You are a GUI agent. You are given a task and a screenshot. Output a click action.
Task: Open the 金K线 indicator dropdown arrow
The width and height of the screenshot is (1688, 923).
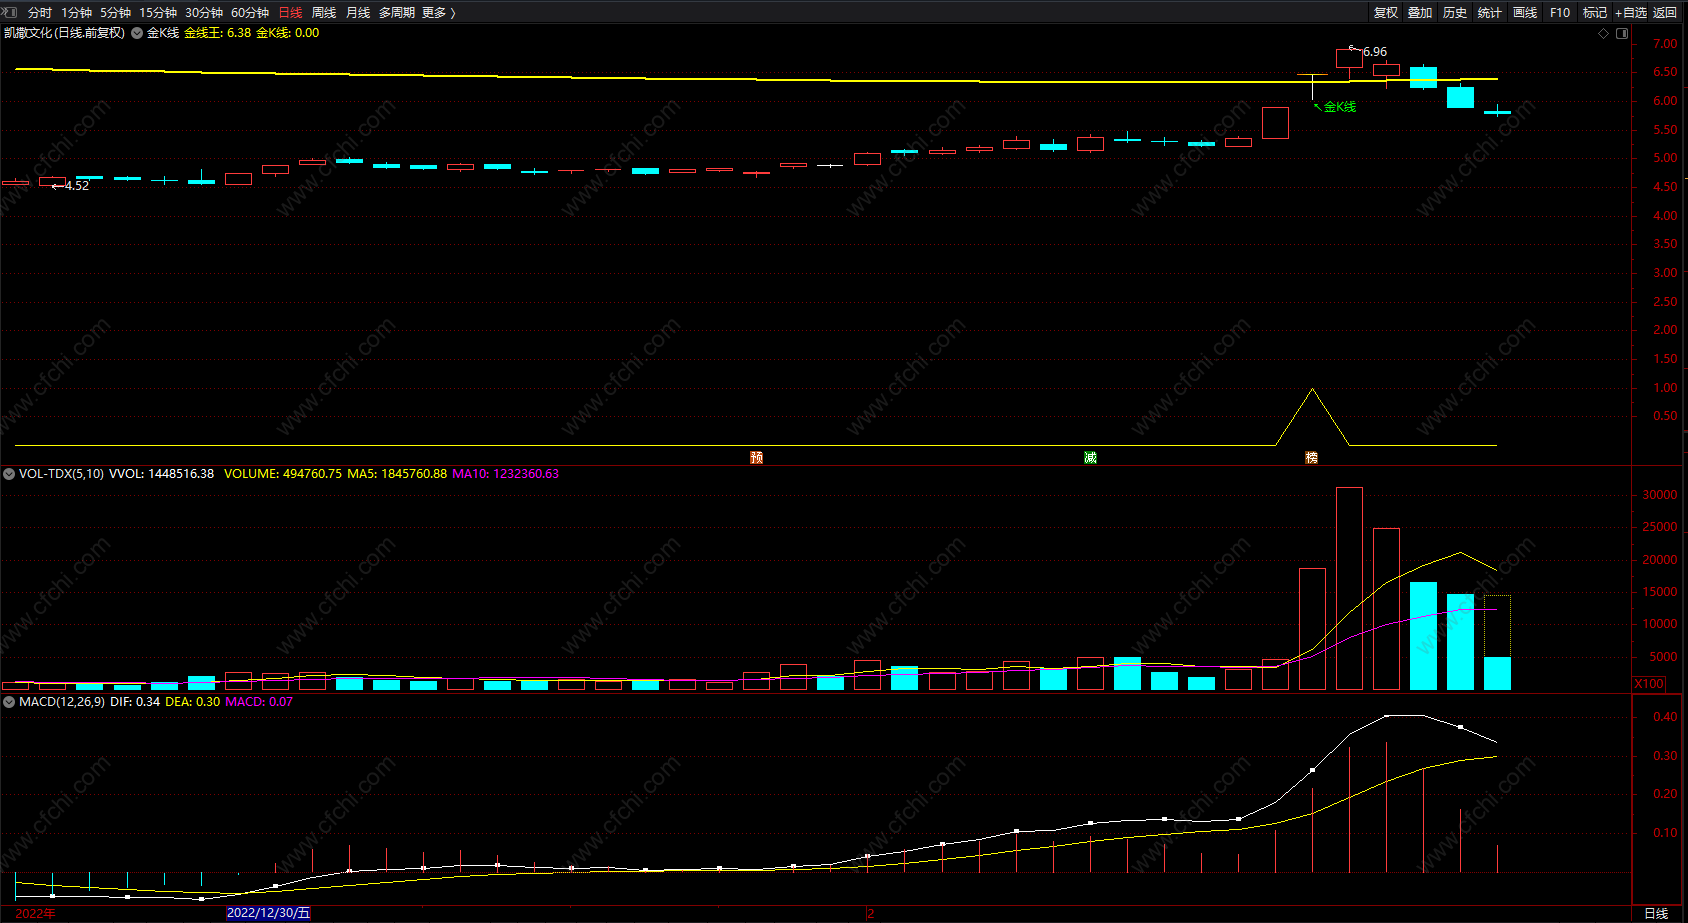pyautogui.click(x=137, y=33)
